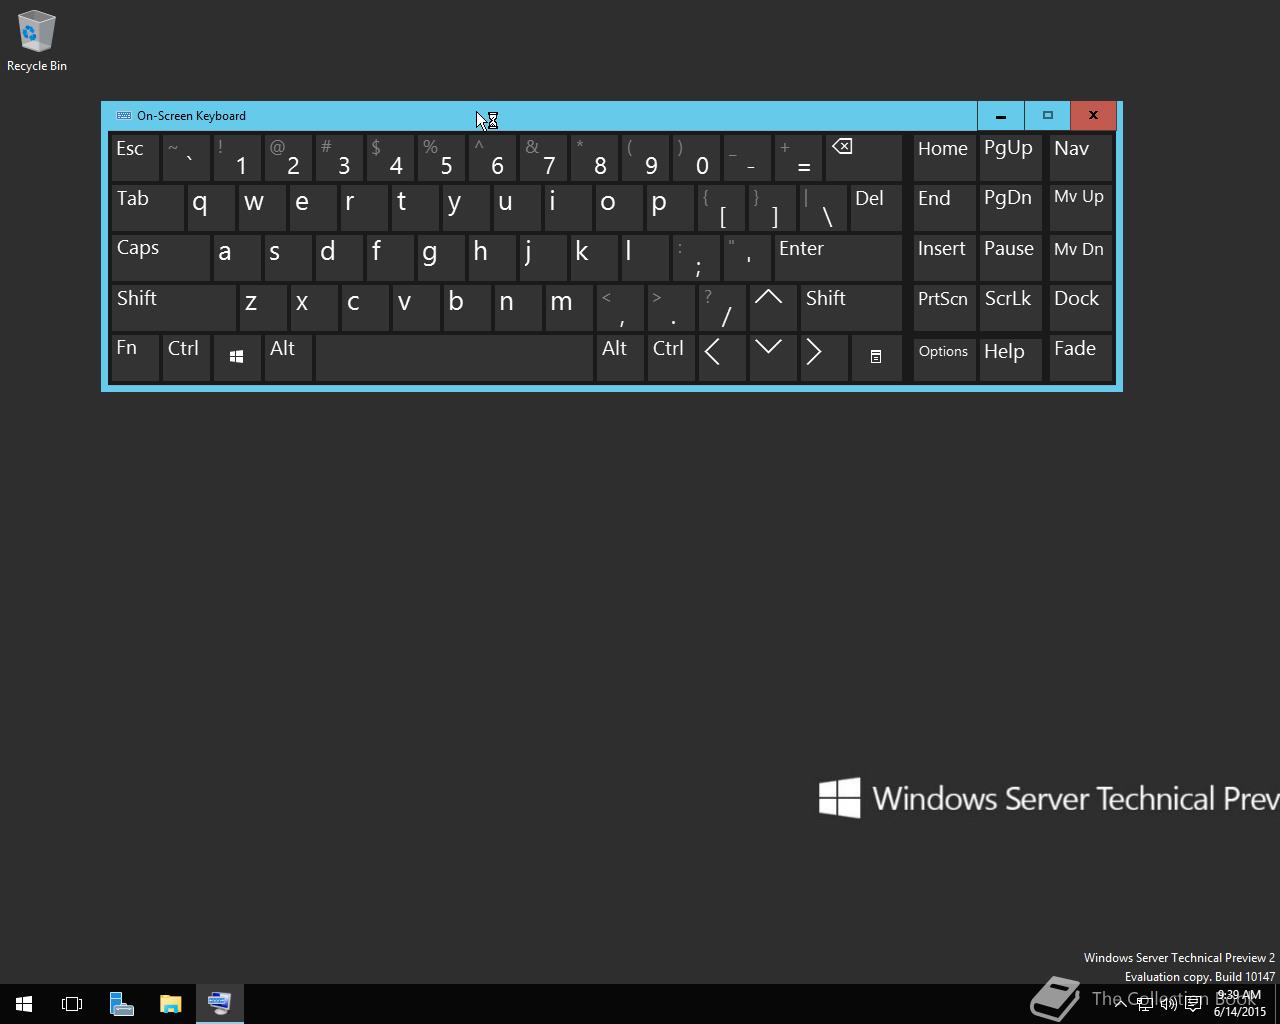Click the number 5 key
This screenshot has height=1024, width=1280.
(442, 158)
